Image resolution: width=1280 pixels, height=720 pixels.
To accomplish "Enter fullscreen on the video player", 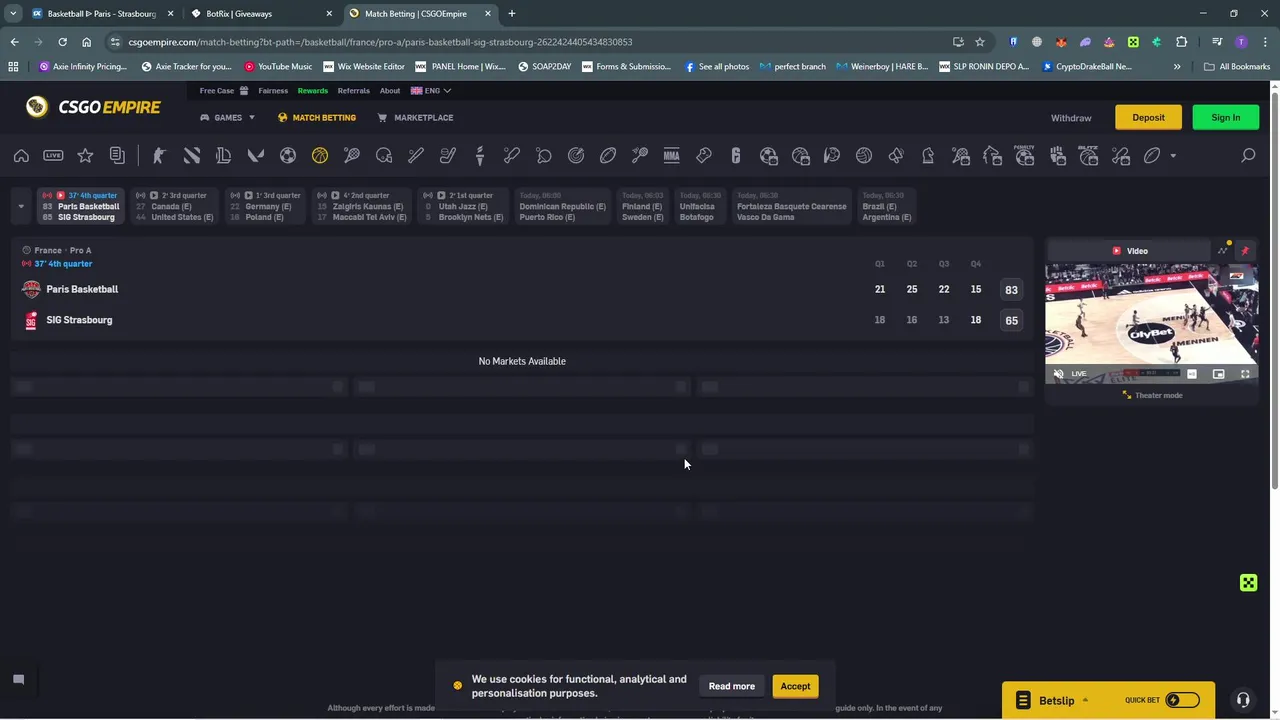I will click(1245, 374).
